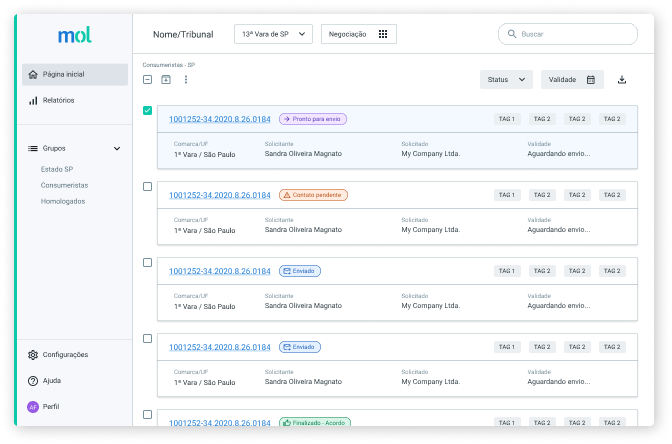Click TAG 1 in Contato pendente card
This screenshot has width=672, height=444.
(507, 195)
